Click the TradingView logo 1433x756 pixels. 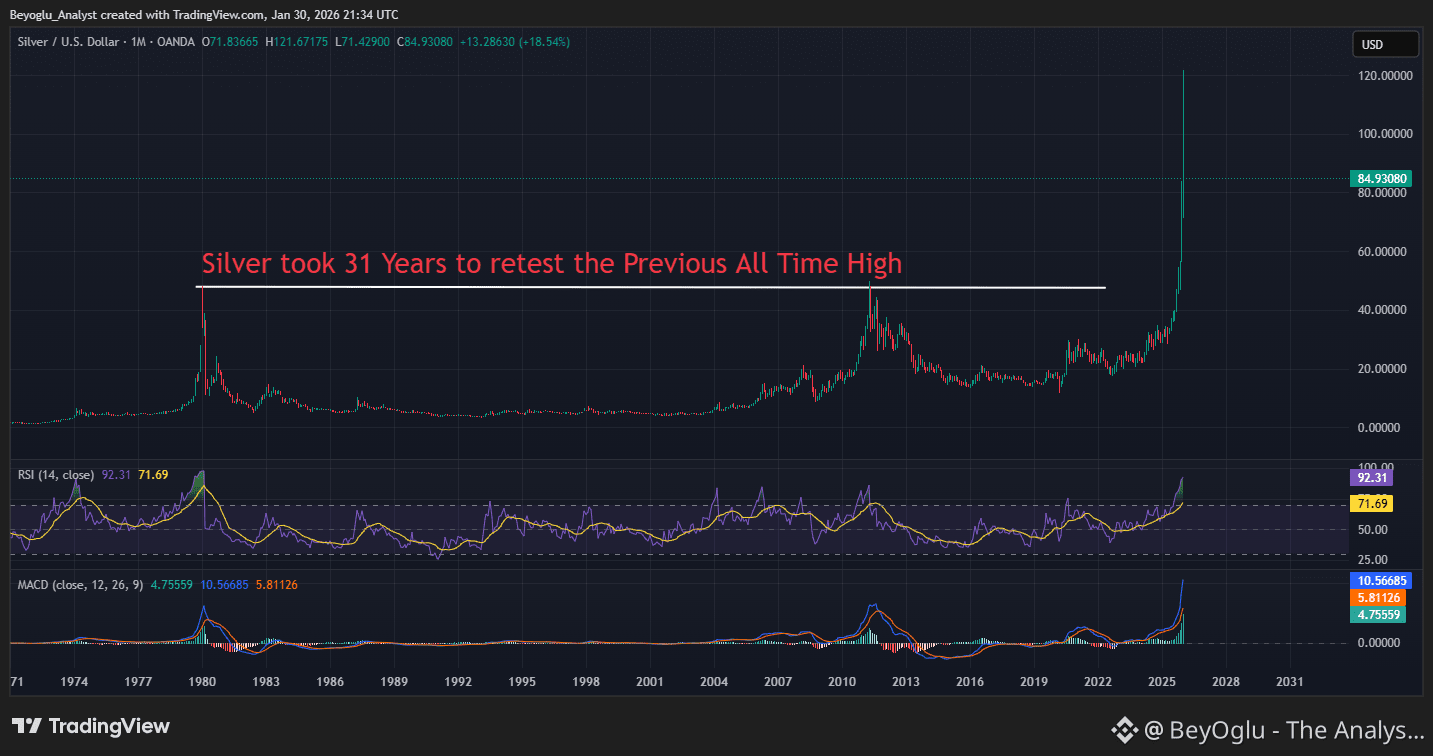pos(91,726)
